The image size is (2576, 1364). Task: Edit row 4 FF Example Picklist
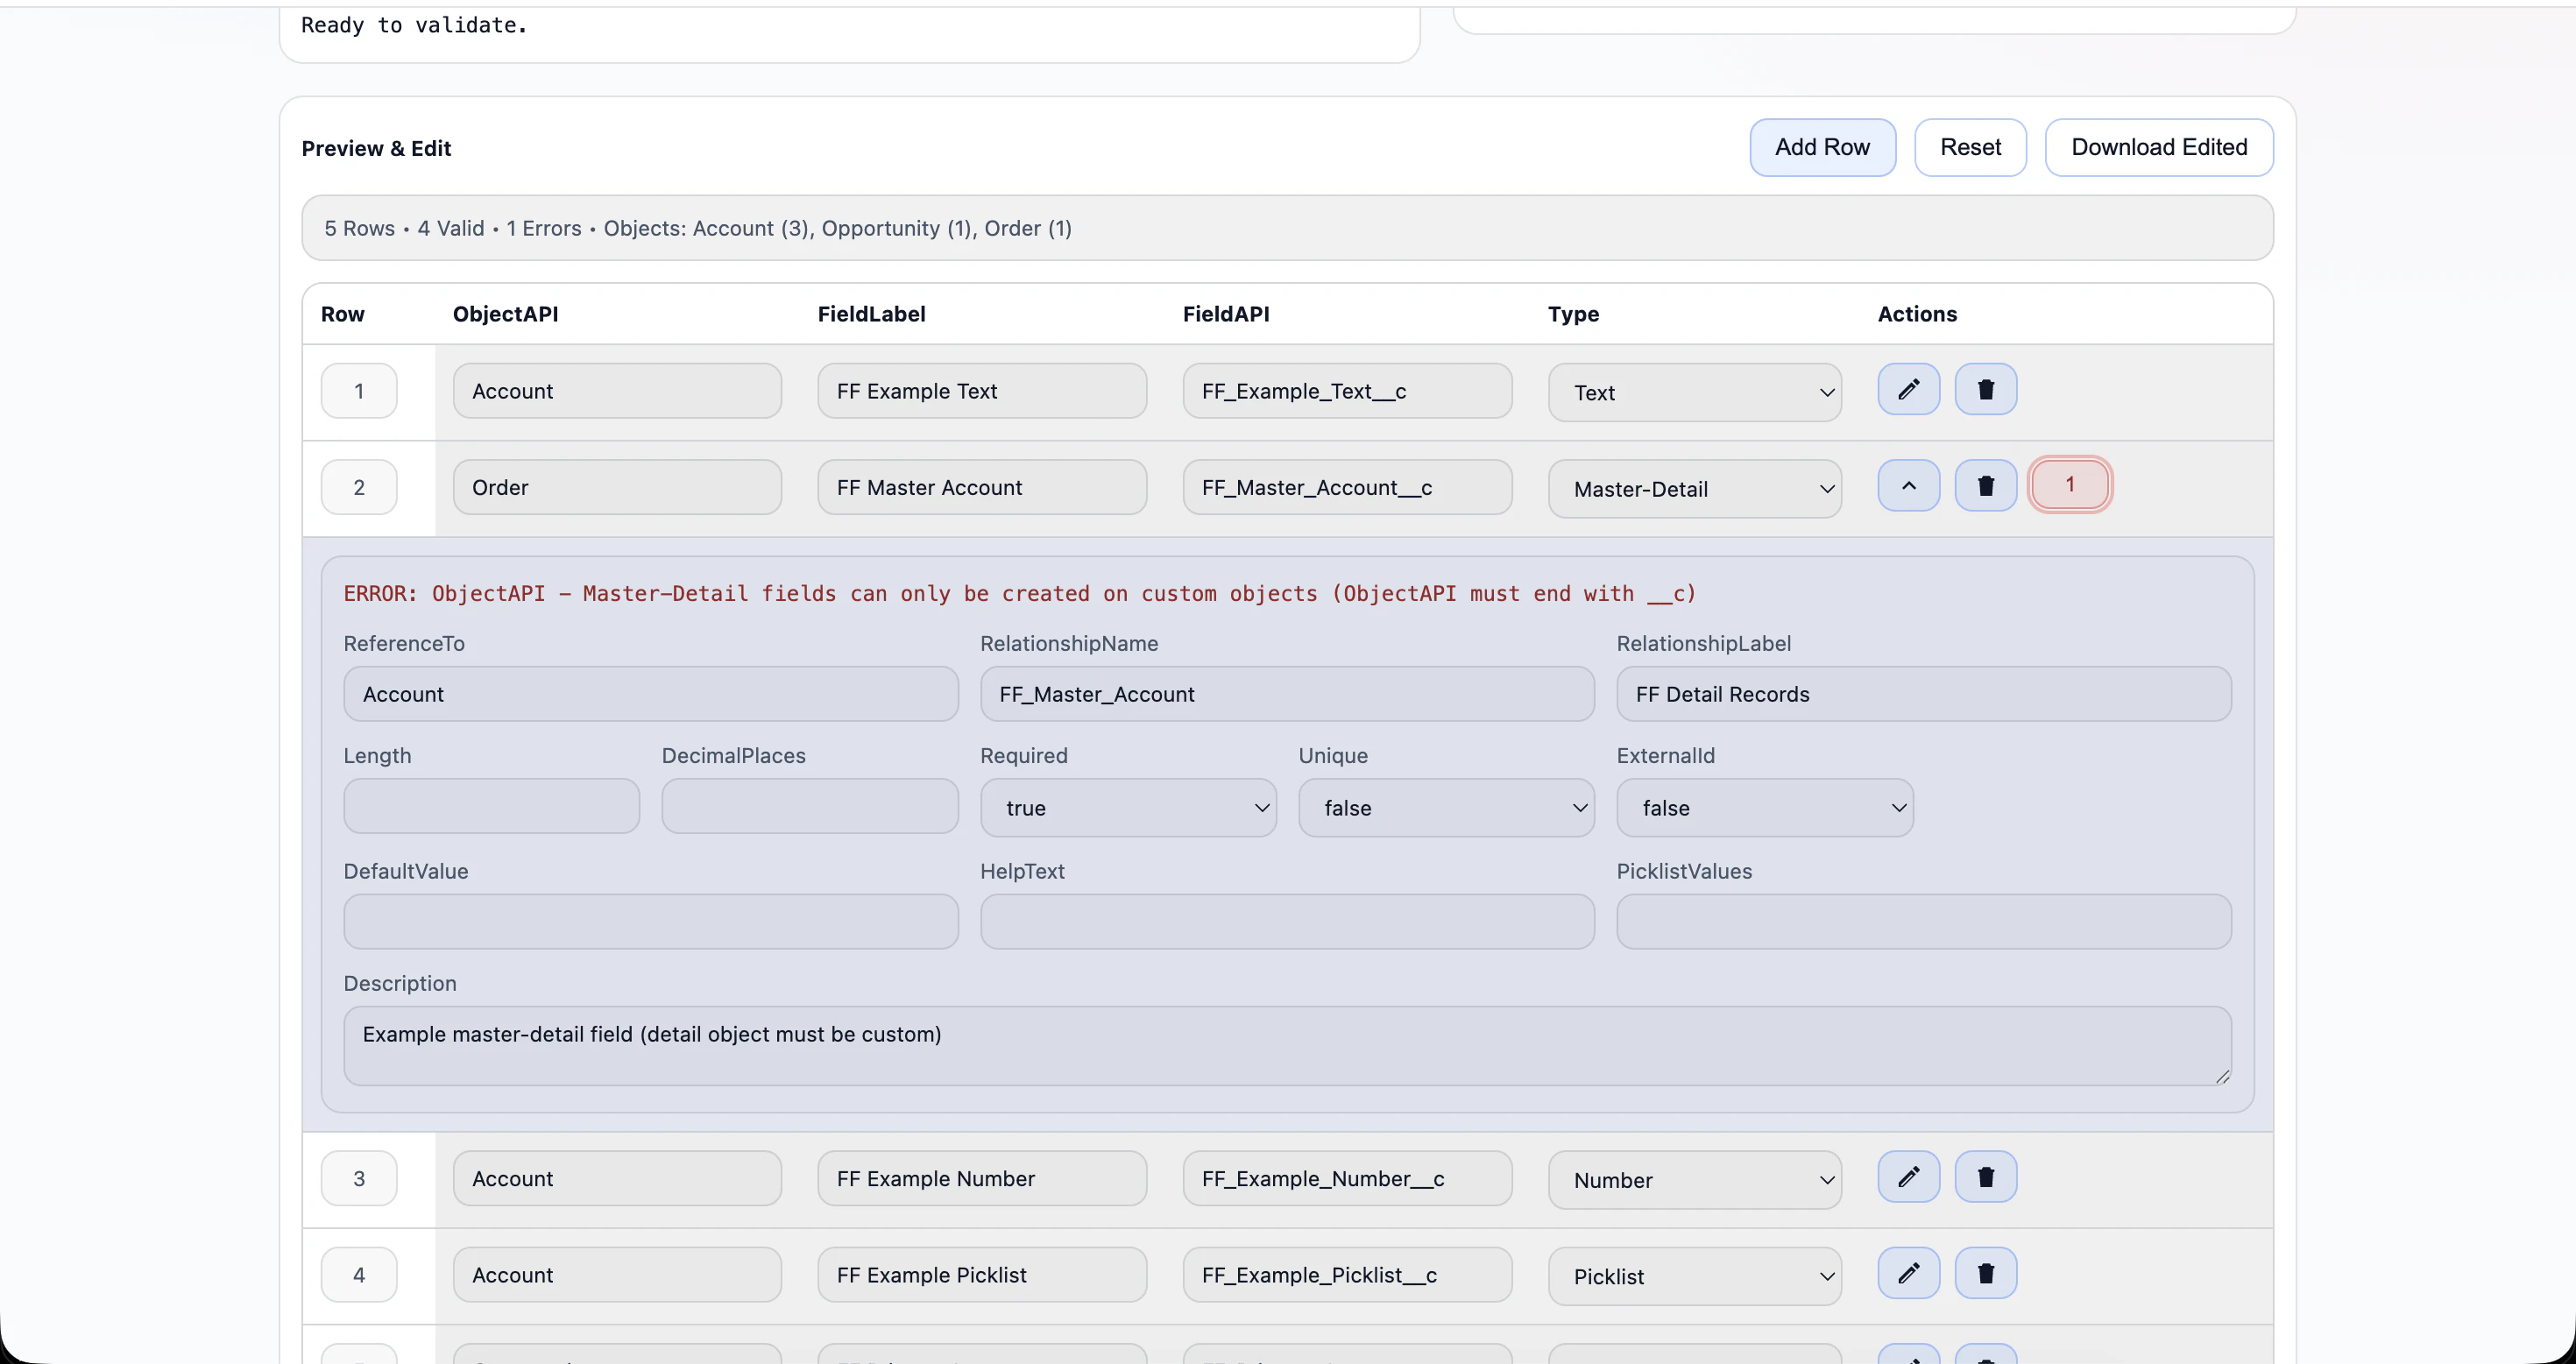[x=1908, y=1273]
